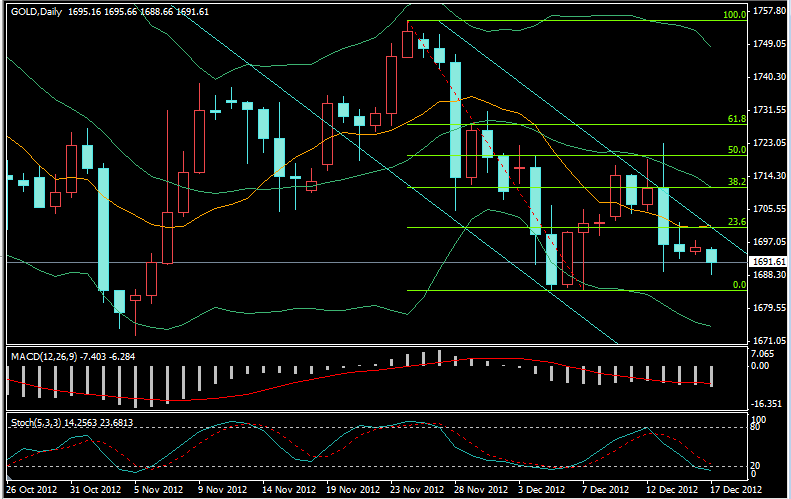The height and width of the screenshot is (499, 791).
Task: Select the 61.8 Fibonacci level label
Action: pos(737,119)
